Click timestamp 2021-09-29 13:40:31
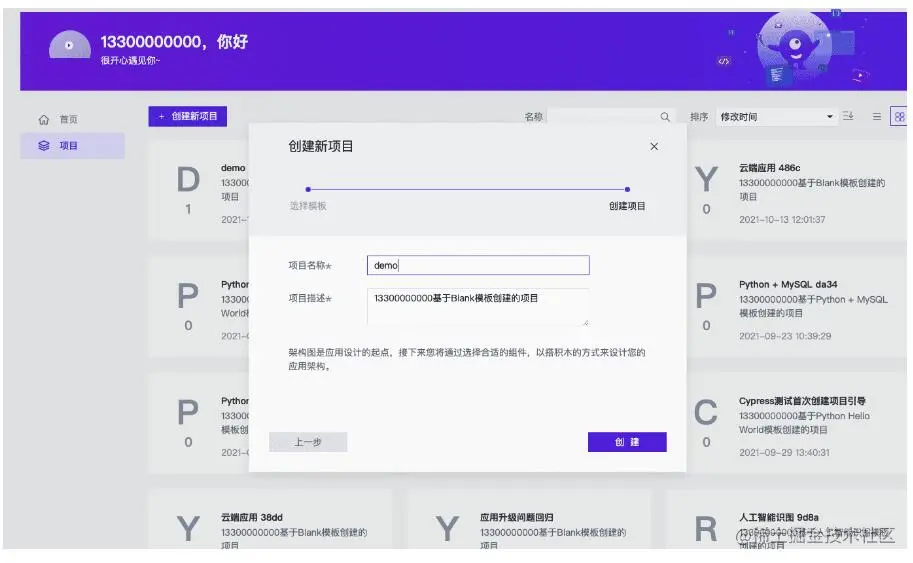The width and height of the screenshot is (913, 563). click(x=784, y=452)
